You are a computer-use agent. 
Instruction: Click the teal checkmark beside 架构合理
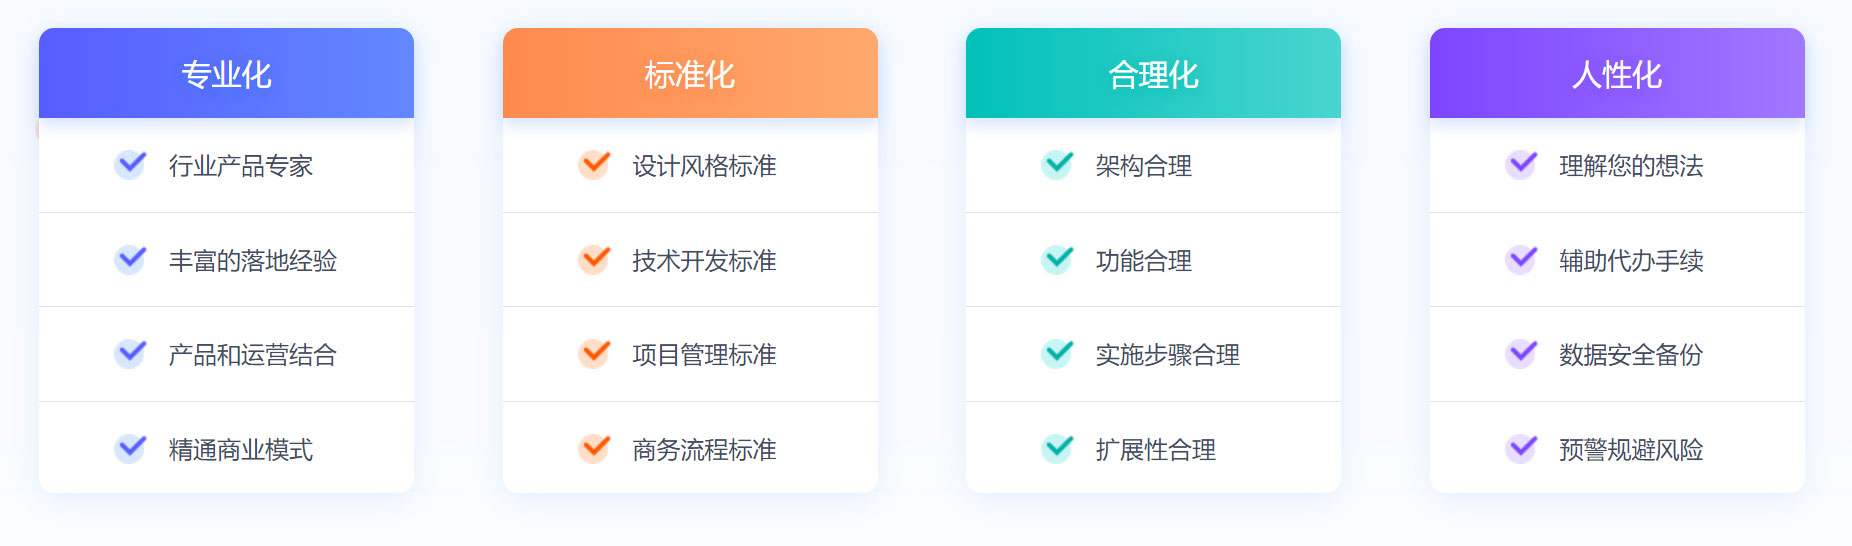(x=1057, y=165)
